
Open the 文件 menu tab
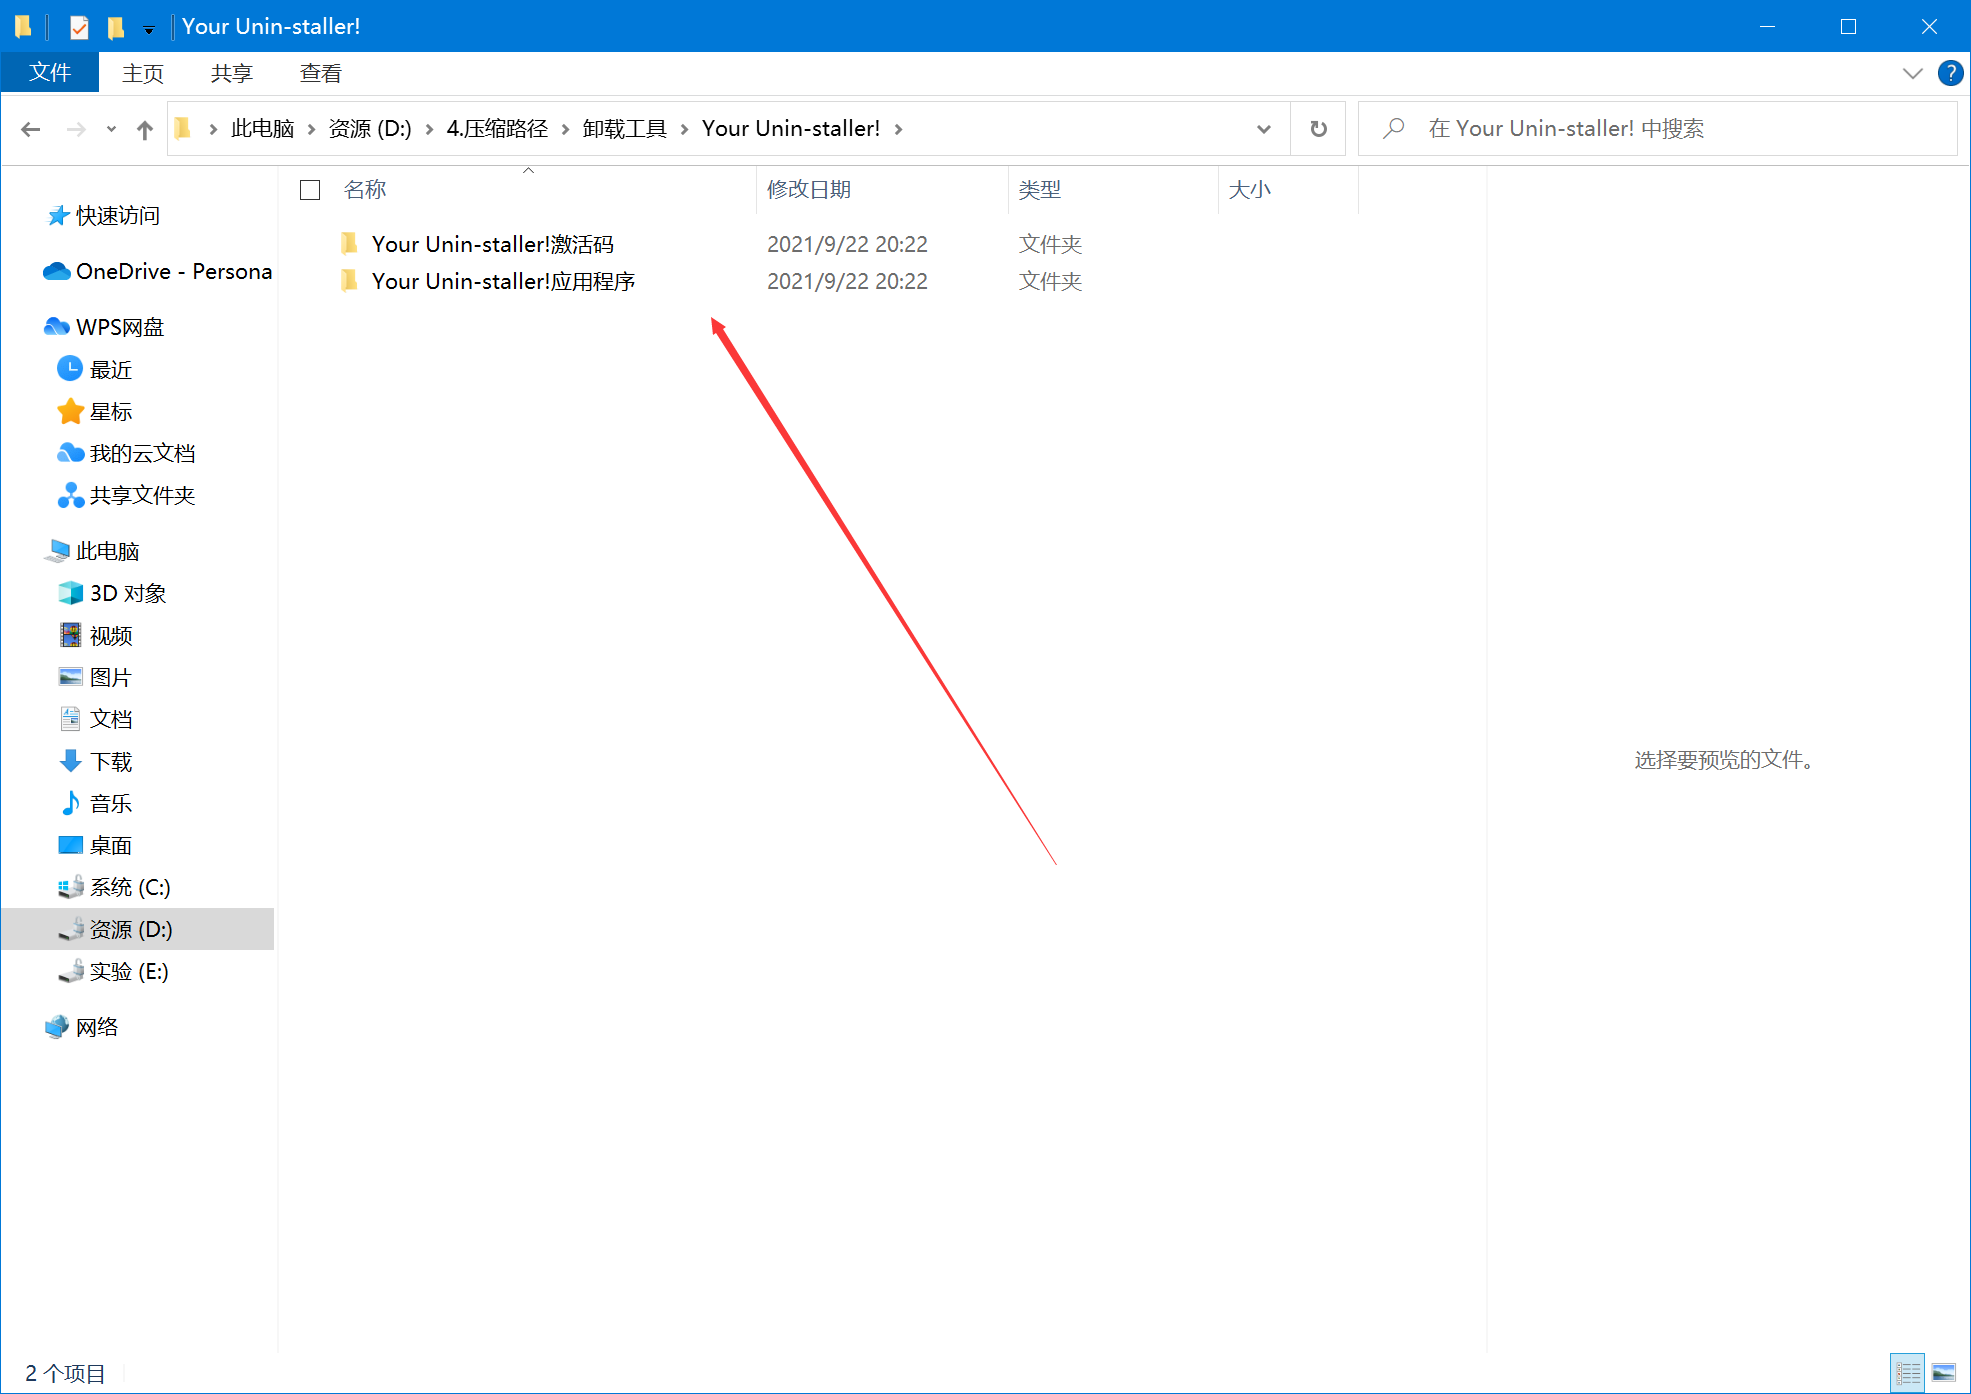[x=50, y=73]
